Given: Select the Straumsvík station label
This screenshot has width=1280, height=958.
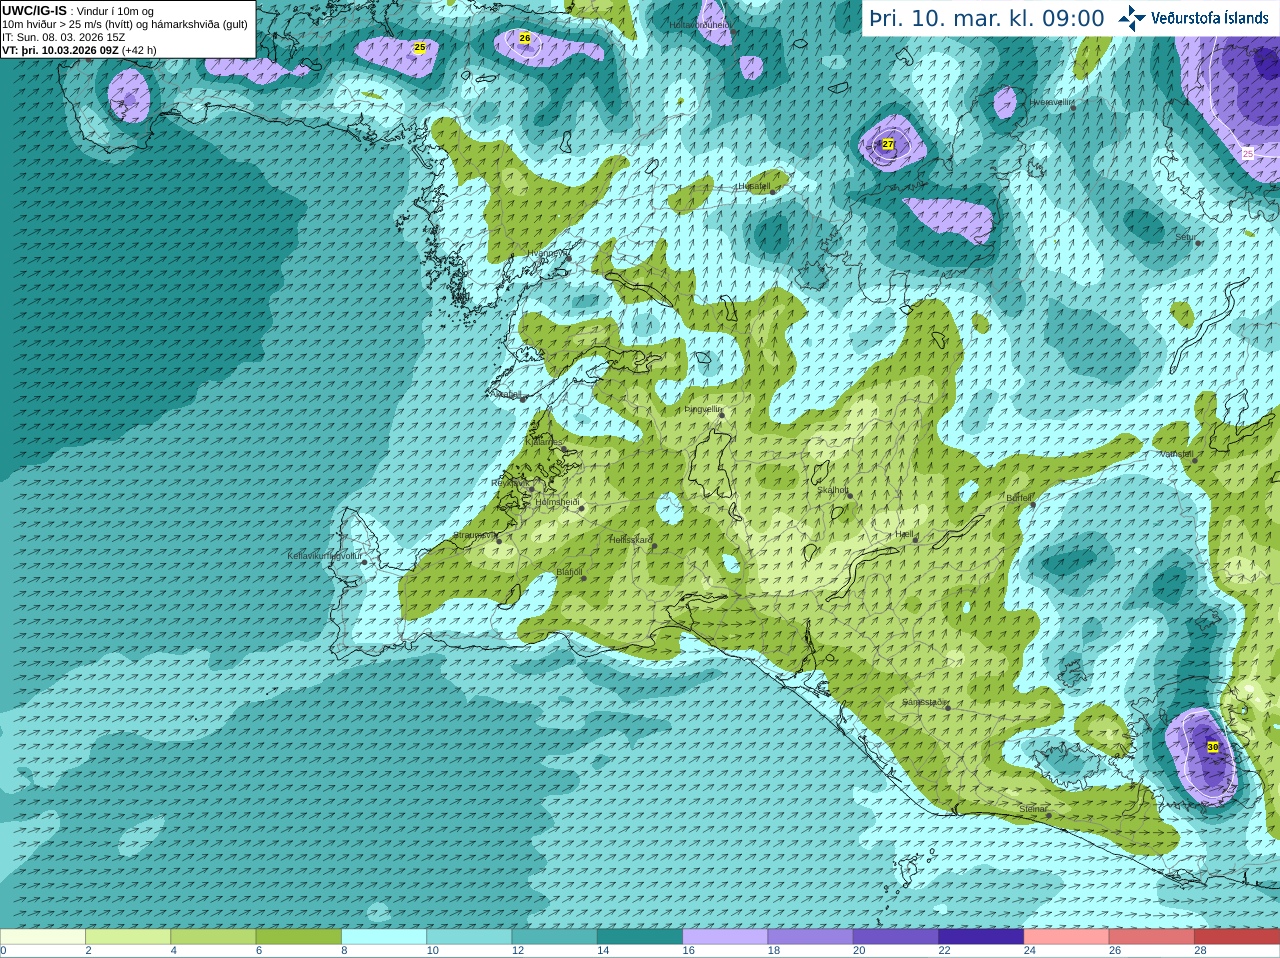Looking at the screenshot, I should pyautogui.click(x=474, y=535).
